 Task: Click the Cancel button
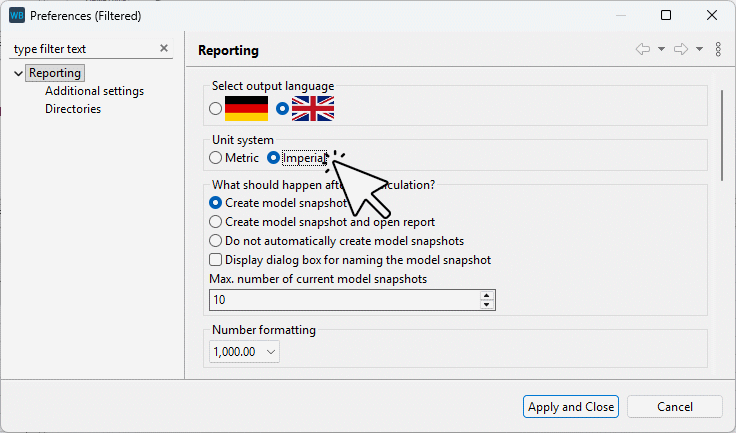coord(674,407)
